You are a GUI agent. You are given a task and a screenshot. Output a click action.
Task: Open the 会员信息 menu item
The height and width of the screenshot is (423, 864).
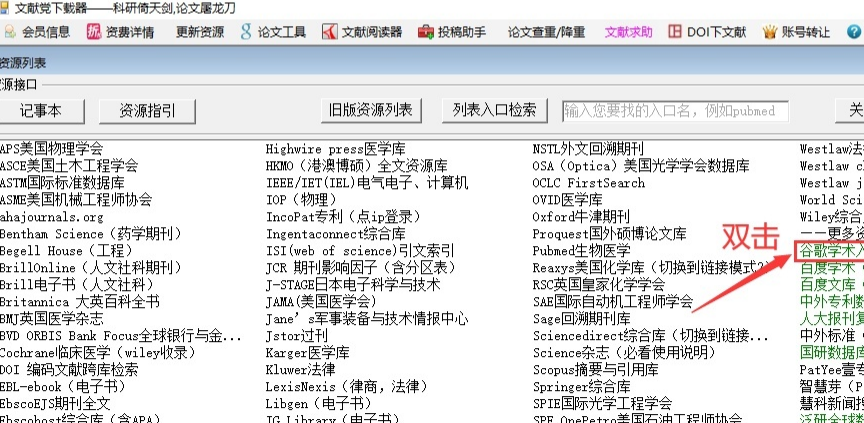[46, 32]
